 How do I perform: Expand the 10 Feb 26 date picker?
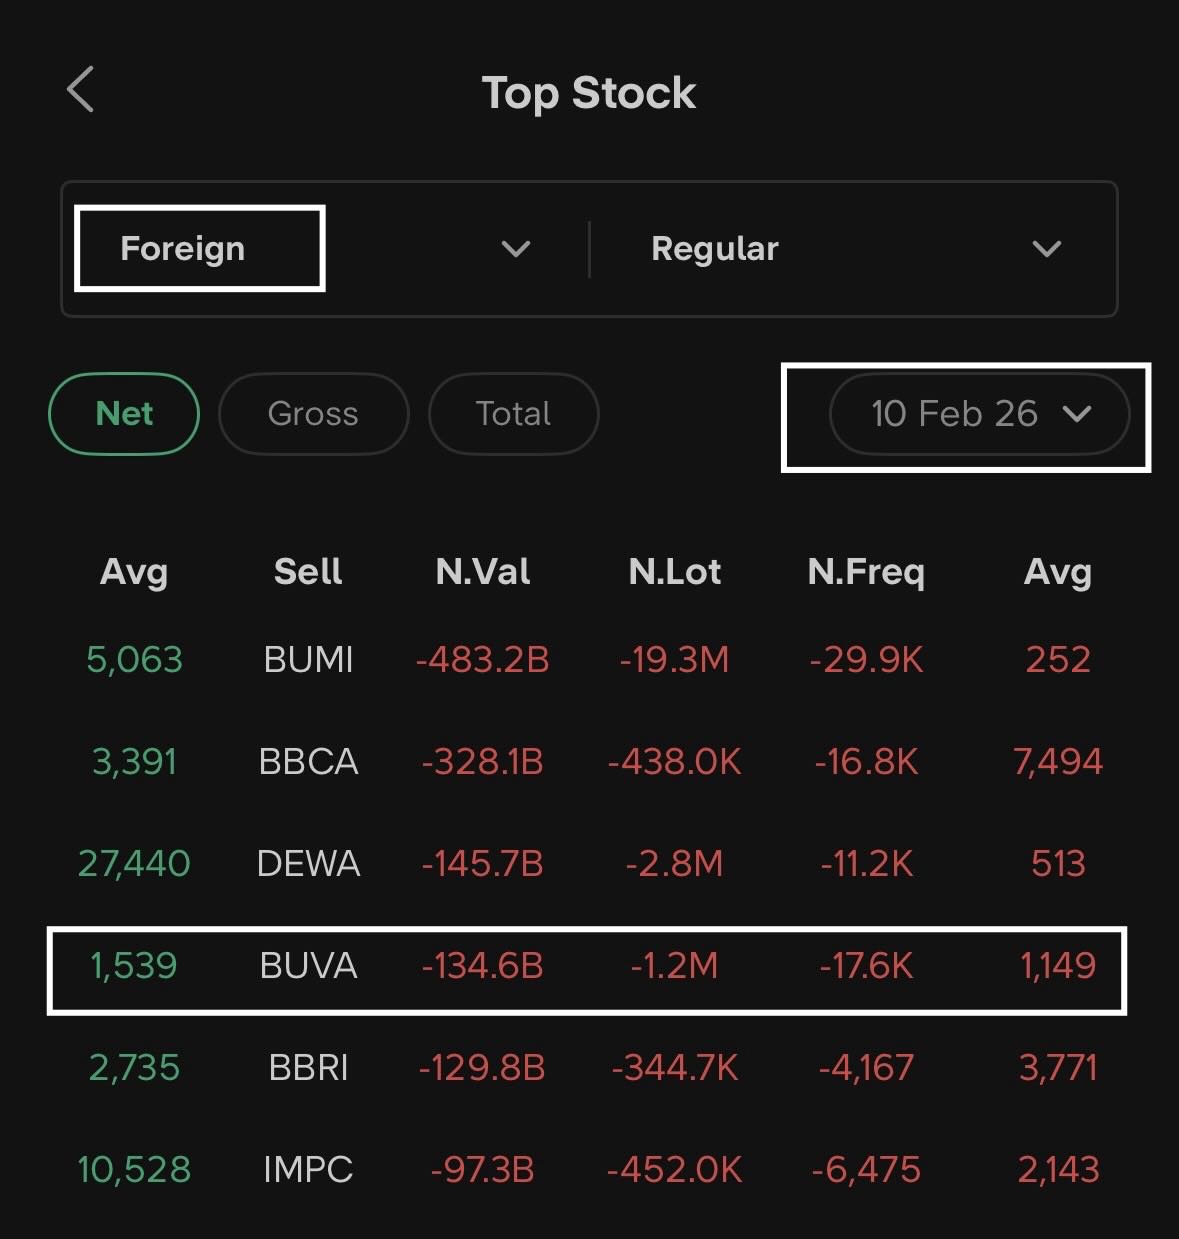pyautogui.click(x=979, y=414)
